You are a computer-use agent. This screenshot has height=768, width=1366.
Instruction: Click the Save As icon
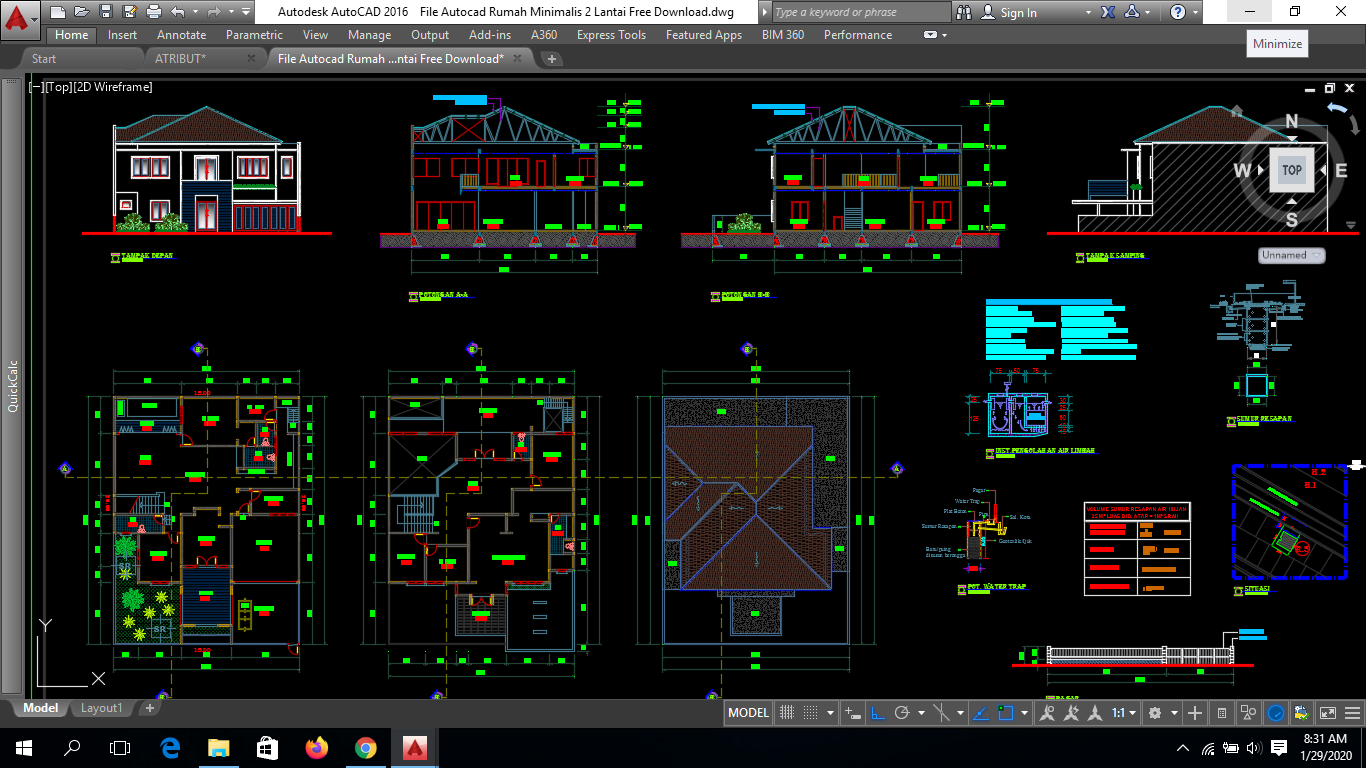[x=130, y=12]
